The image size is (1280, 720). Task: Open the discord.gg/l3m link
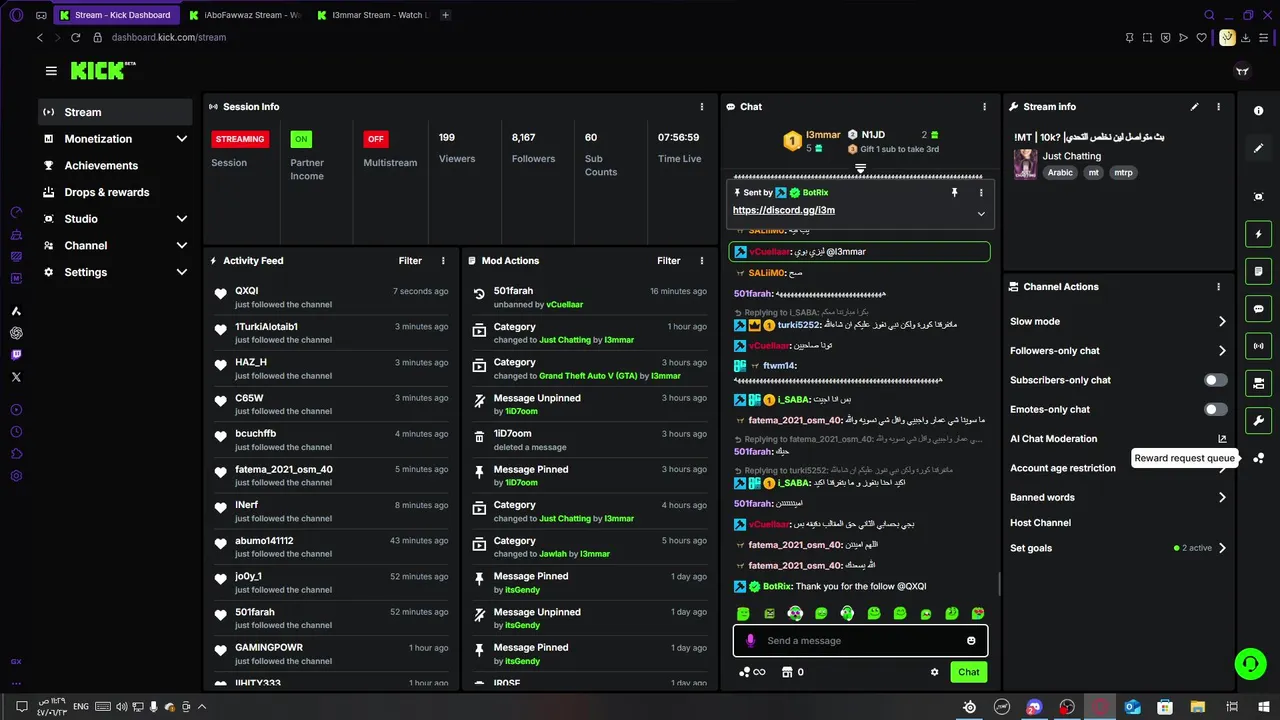pos(784,210)
